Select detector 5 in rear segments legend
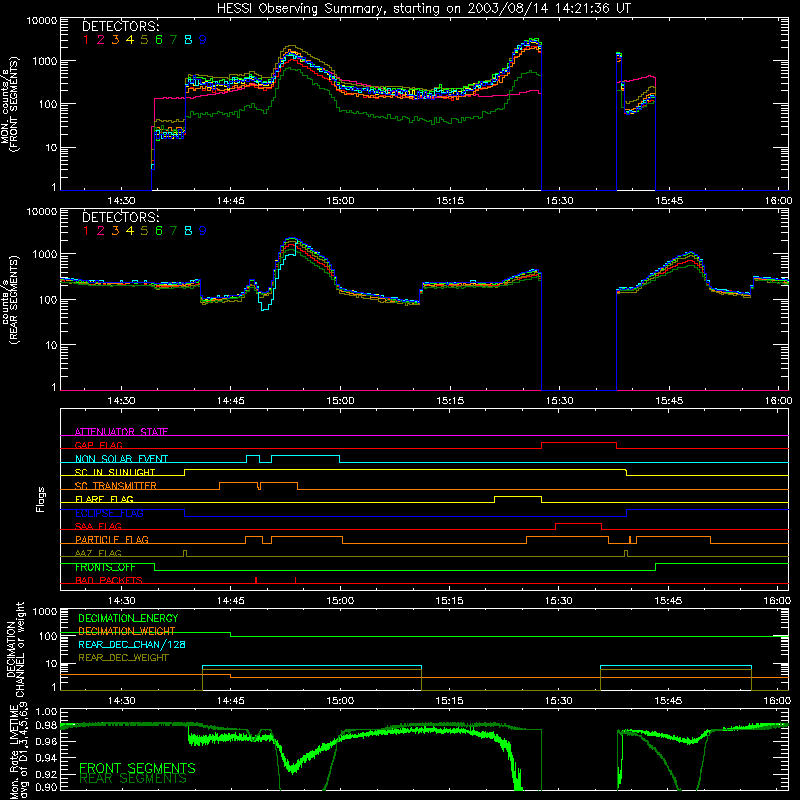Image resolution: width=800 pixels, height=800 pixels. pyautogui.click(x=144, y=231)
